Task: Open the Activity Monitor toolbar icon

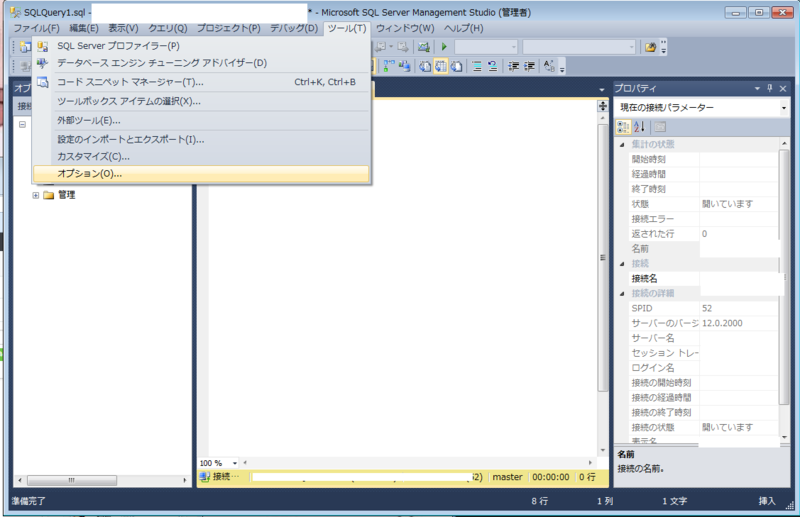Action: pyautogui.click(x=423, y=47)
